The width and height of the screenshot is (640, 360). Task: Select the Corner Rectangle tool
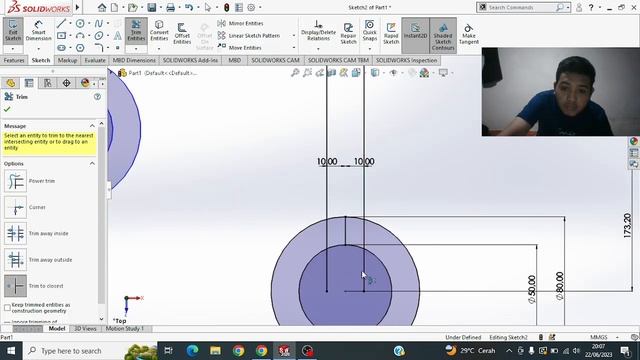pyautogui.click(x=61, y=36)
